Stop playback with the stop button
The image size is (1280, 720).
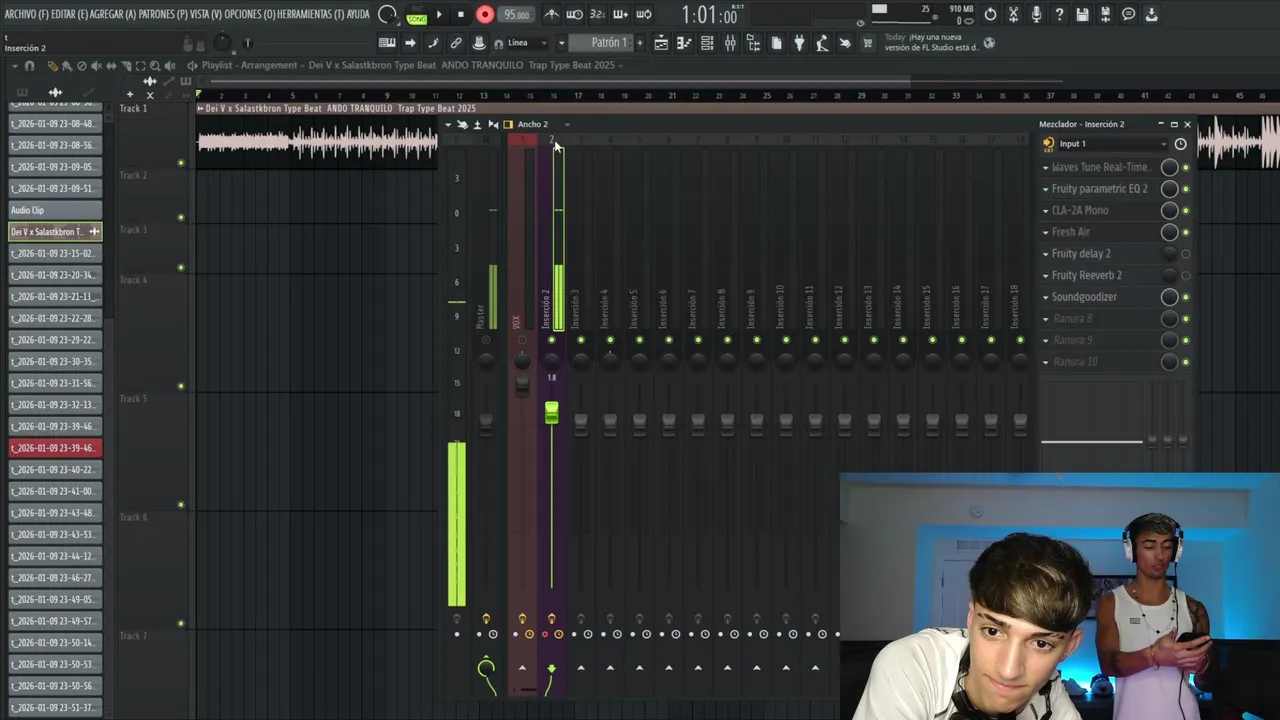[460, 14]
